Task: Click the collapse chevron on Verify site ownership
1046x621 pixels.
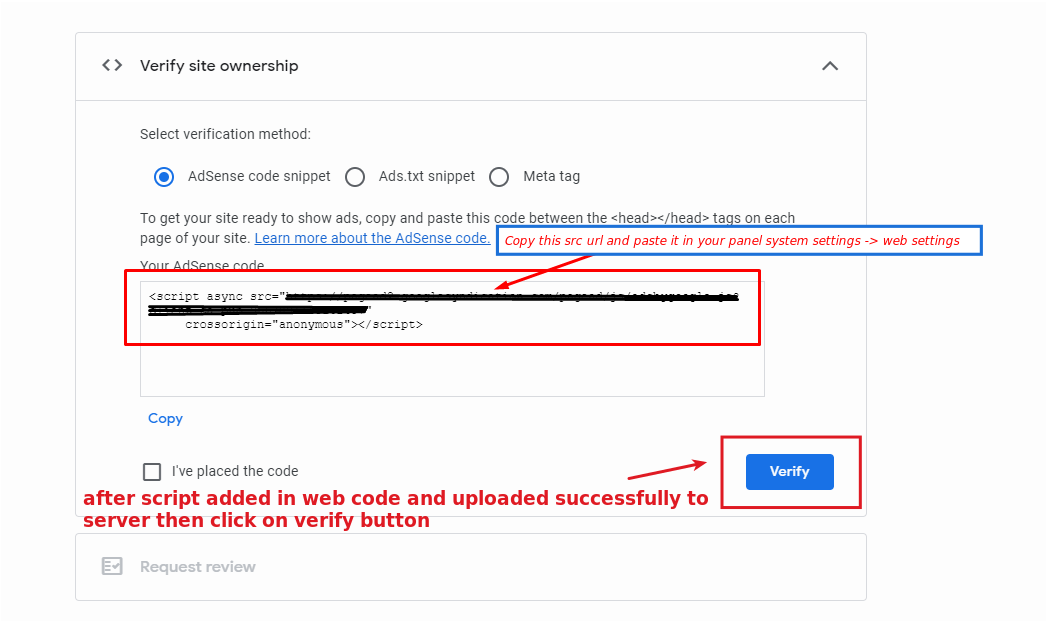Action: click(830, 65)
